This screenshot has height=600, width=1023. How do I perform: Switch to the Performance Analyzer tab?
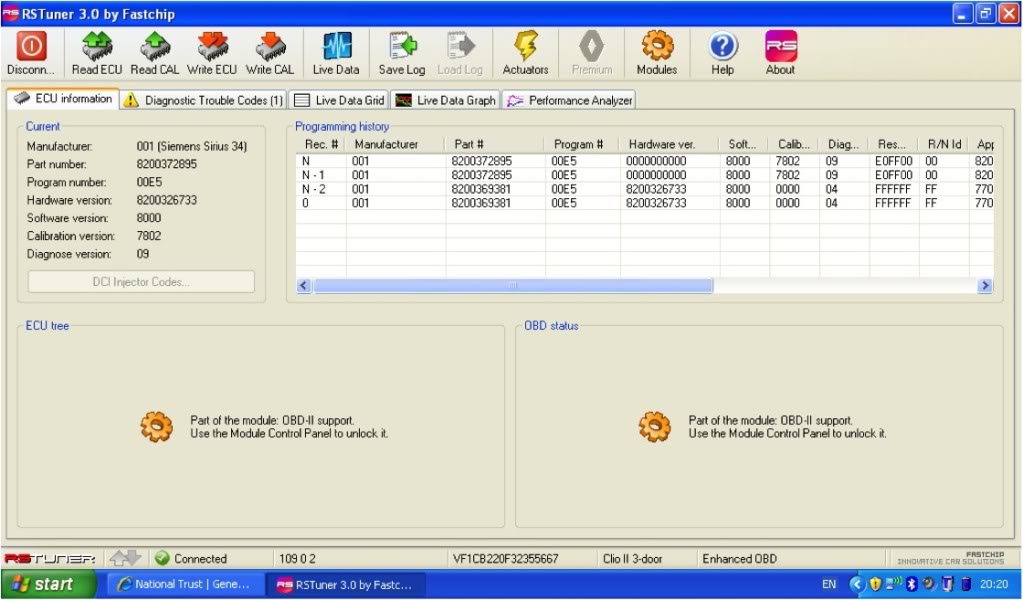pos(568,99)
